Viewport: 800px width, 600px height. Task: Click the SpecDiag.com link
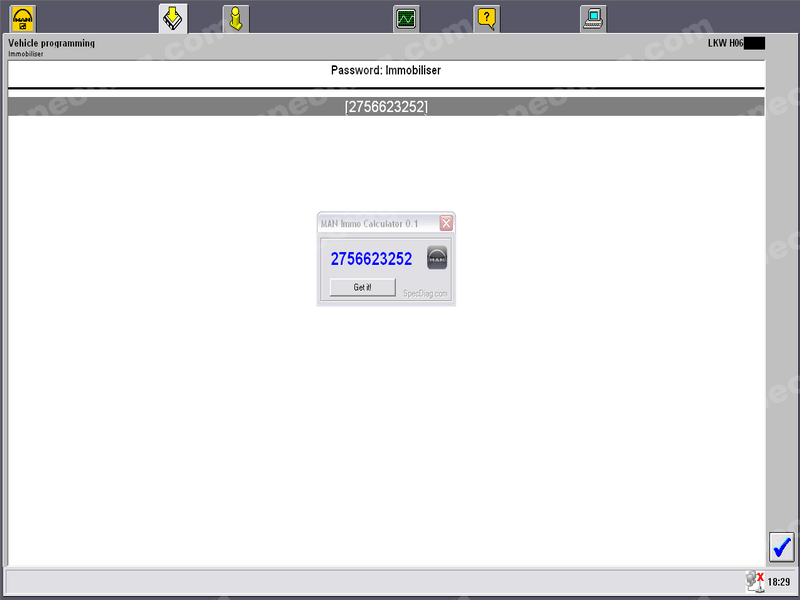tap(425, 293)
